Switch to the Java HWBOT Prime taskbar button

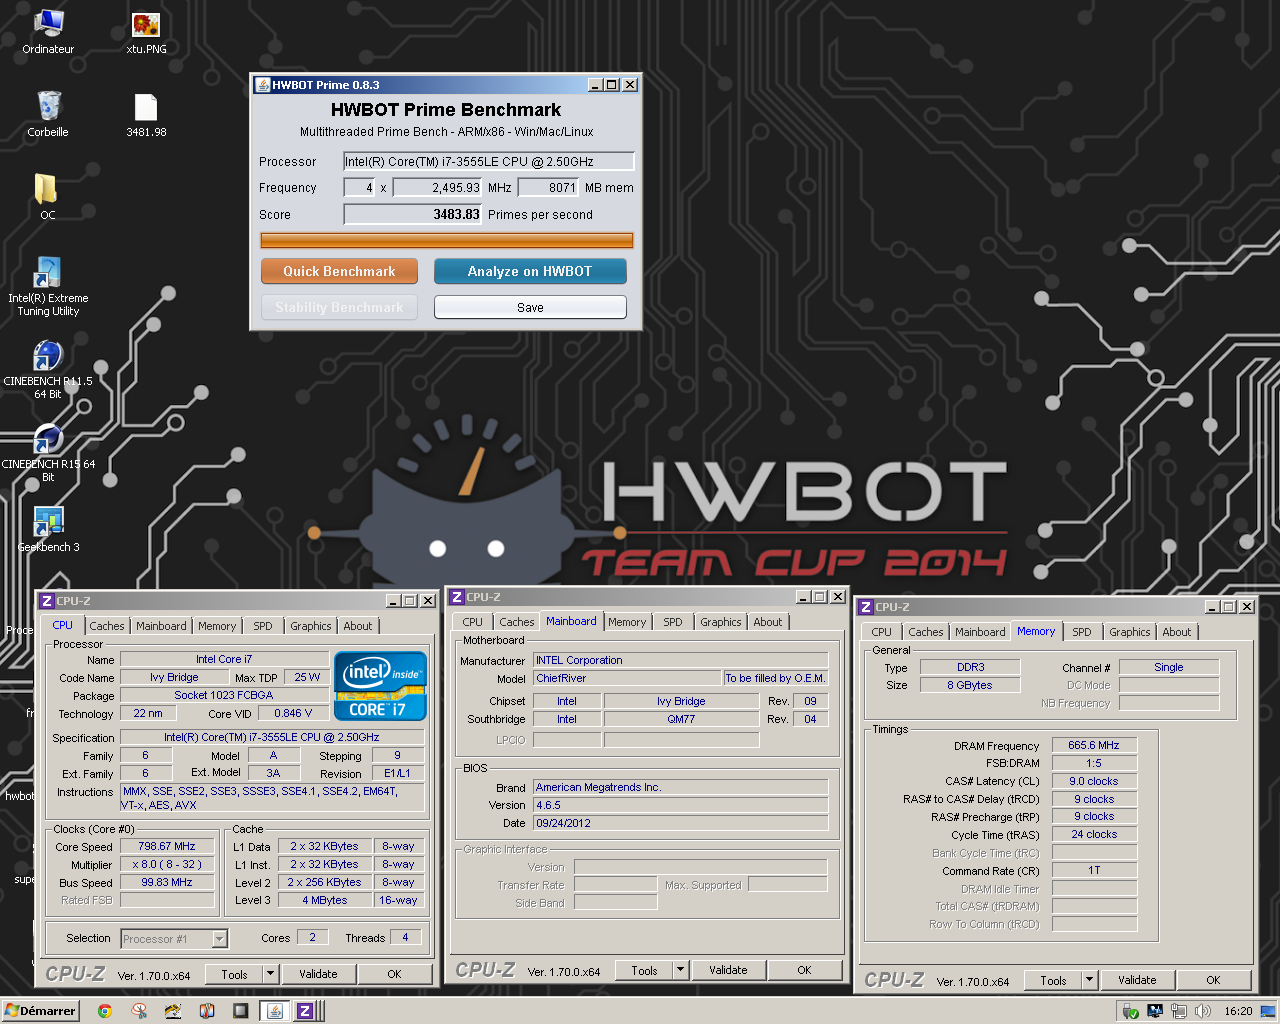pos(275,1011)
